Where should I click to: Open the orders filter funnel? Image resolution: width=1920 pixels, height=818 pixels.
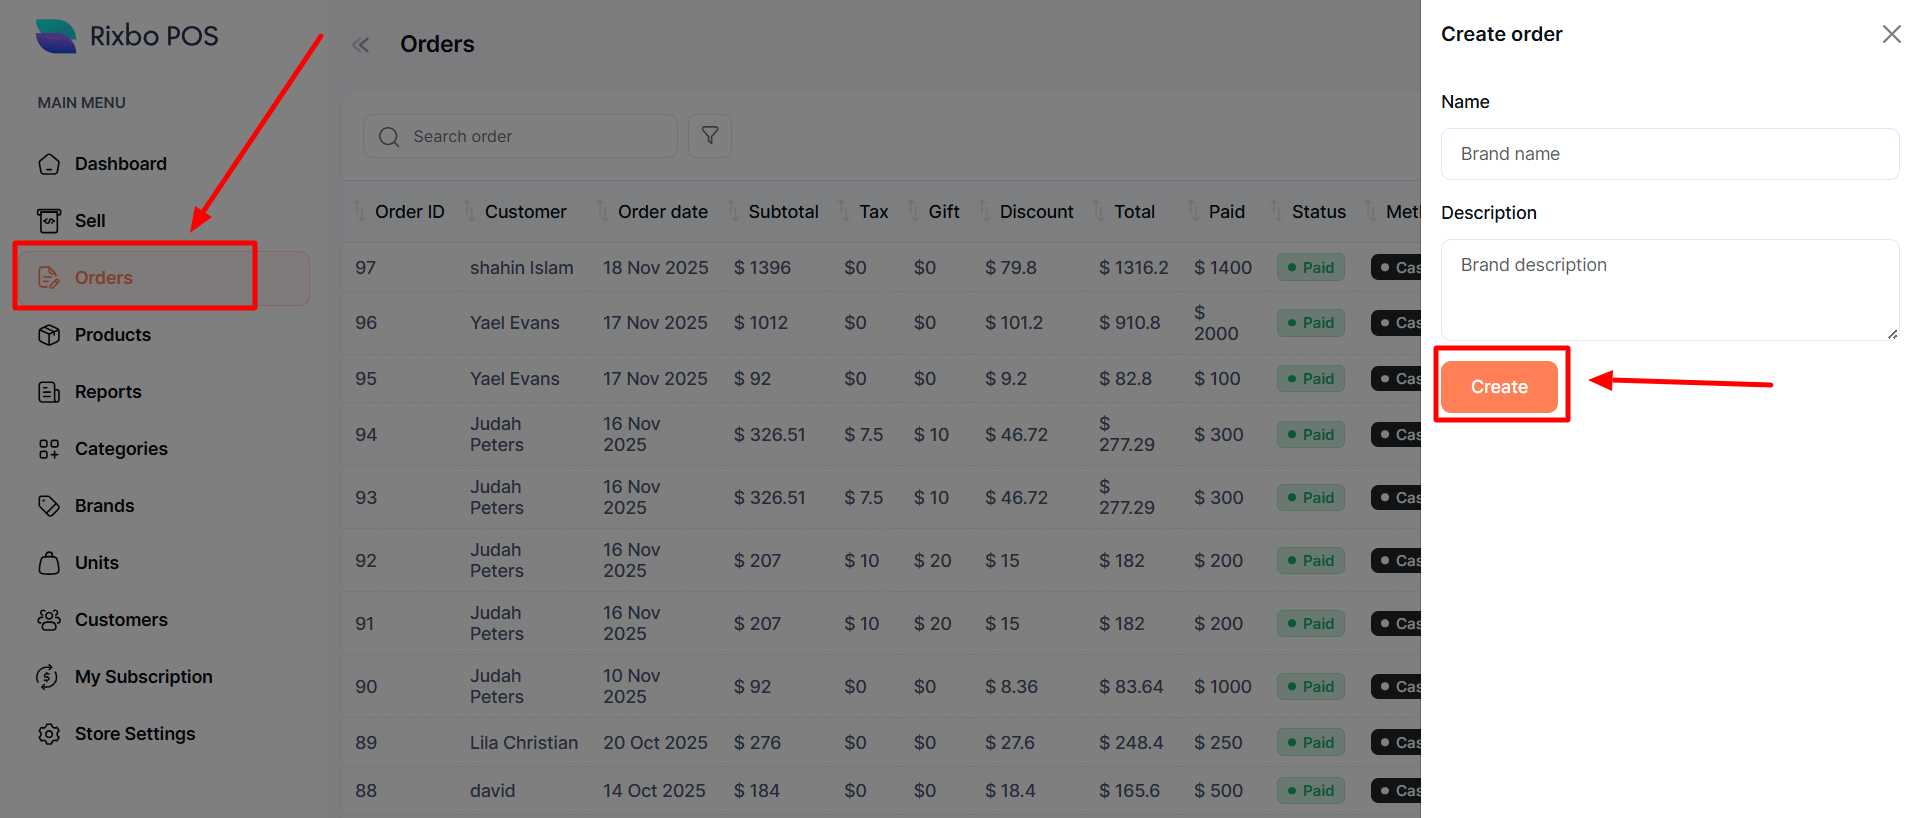click(710, 136)
